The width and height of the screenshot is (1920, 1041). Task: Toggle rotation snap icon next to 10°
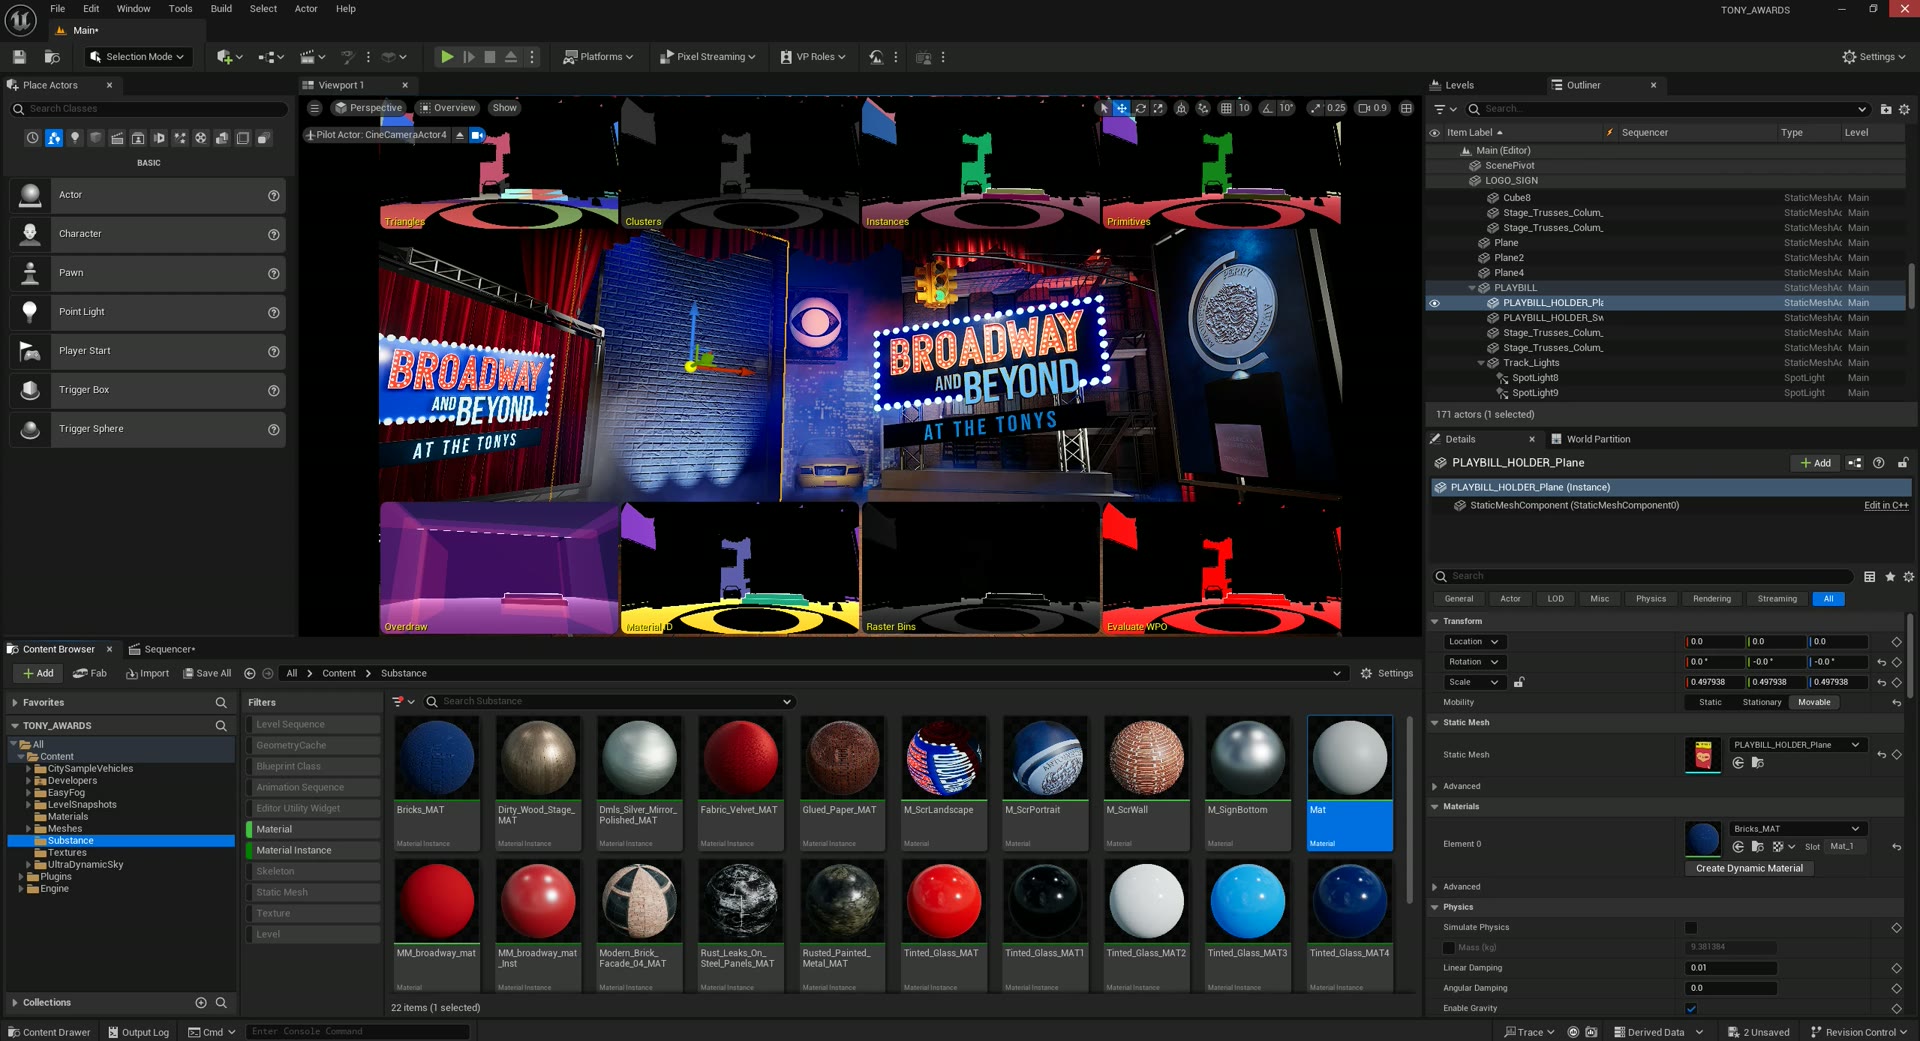(1268, 108)
